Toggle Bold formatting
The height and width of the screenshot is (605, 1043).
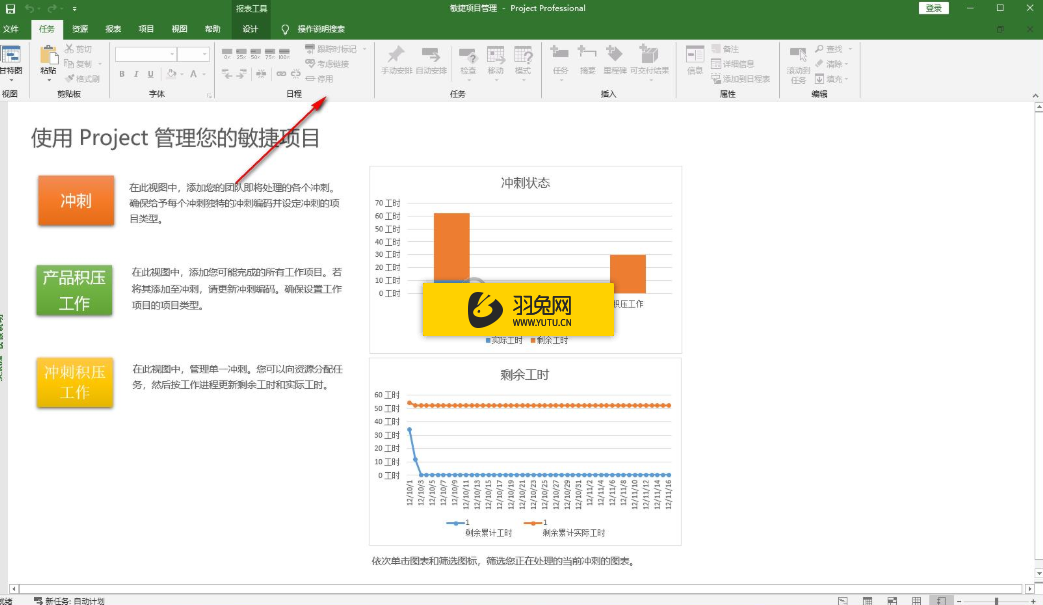coord(122,74)
